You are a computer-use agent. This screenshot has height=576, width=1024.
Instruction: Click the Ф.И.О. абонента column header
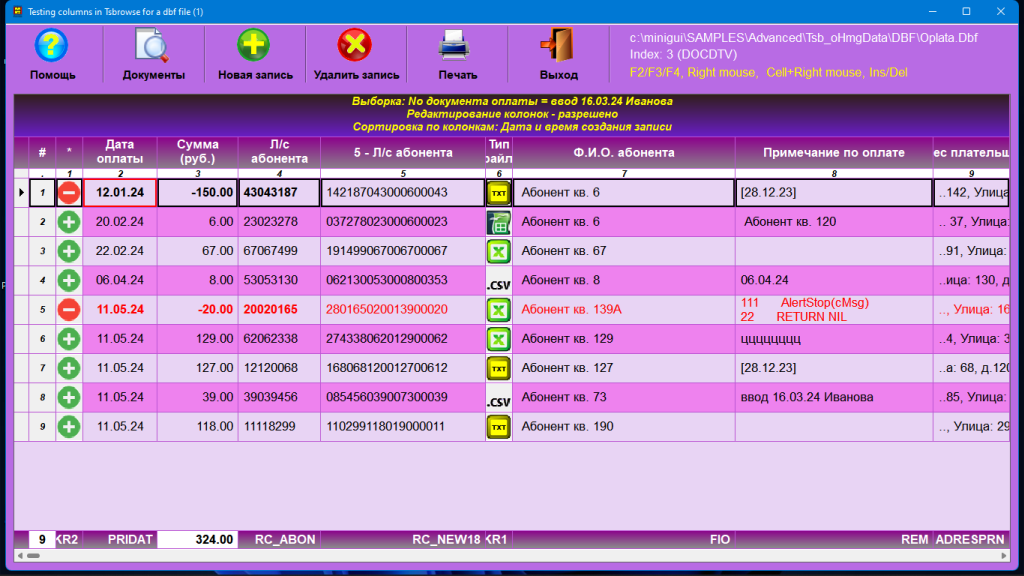coord(624,152)
